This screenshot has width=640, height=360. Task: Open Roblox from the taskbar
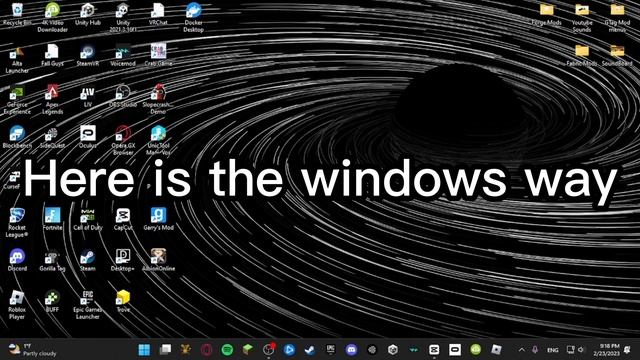pyautogui.click(x=496, y=350)
